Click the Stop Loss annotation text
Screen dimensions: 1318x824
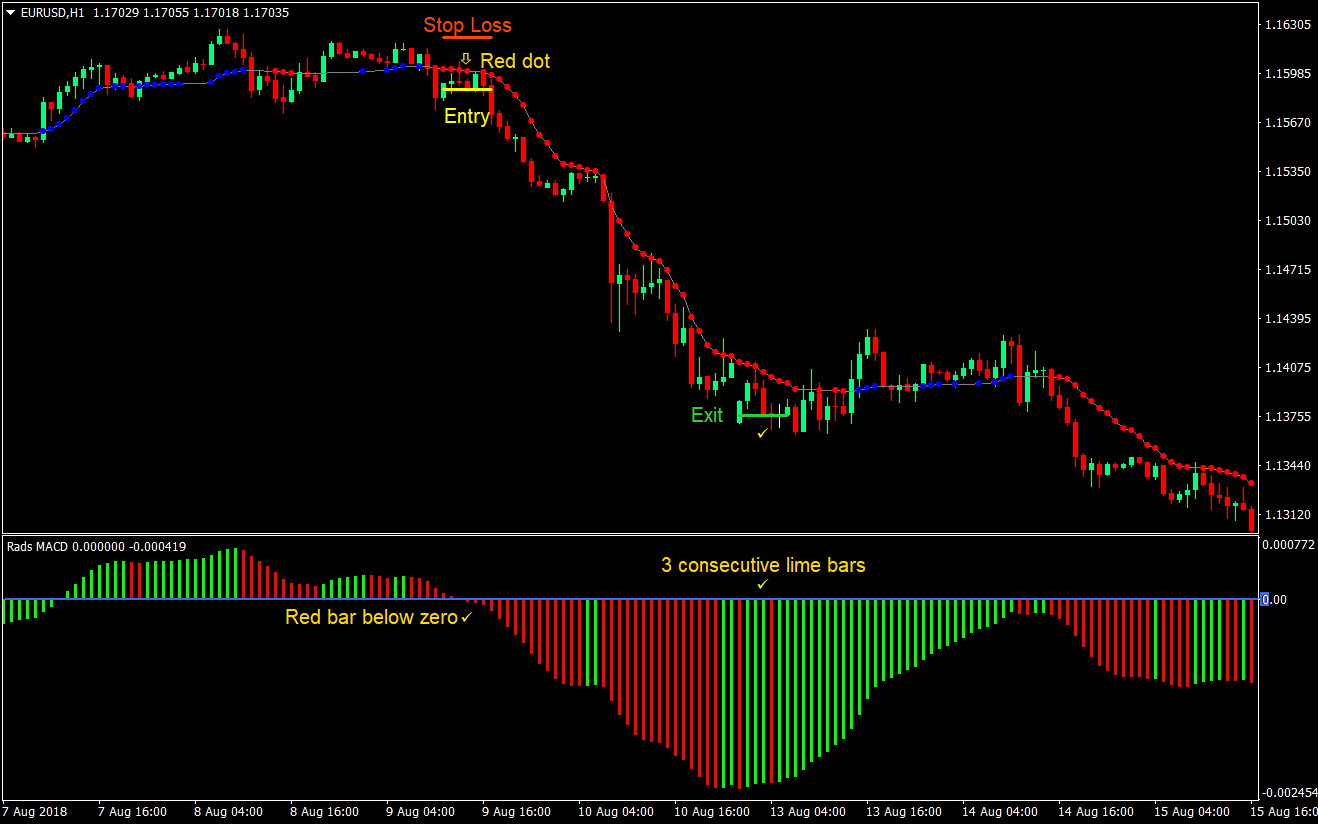tap(468, 24)
